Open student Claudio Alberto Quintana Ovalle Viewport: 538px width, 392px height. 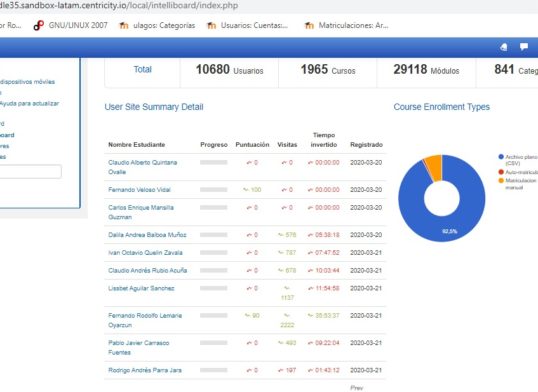coord(142,167)
